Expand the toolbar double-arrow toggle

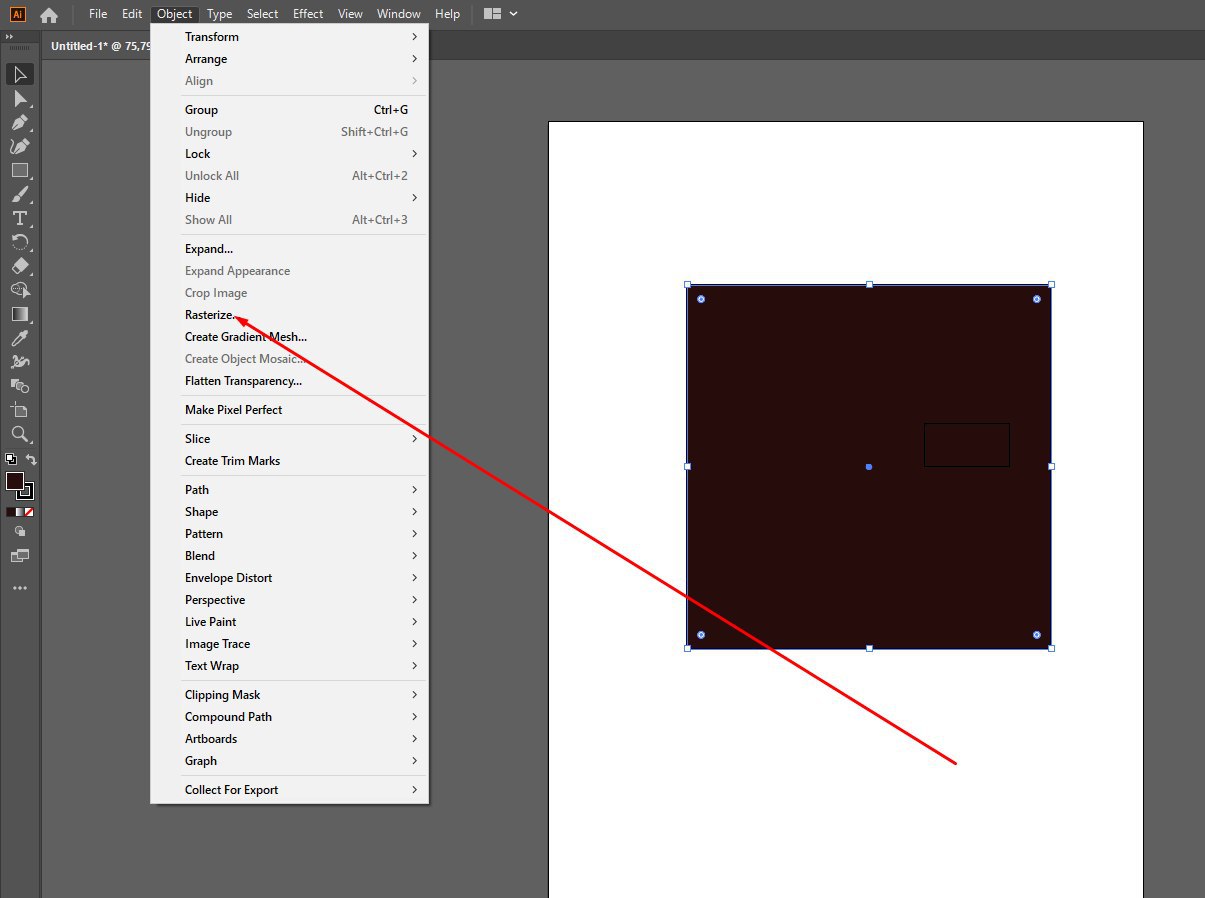(10, 37)
